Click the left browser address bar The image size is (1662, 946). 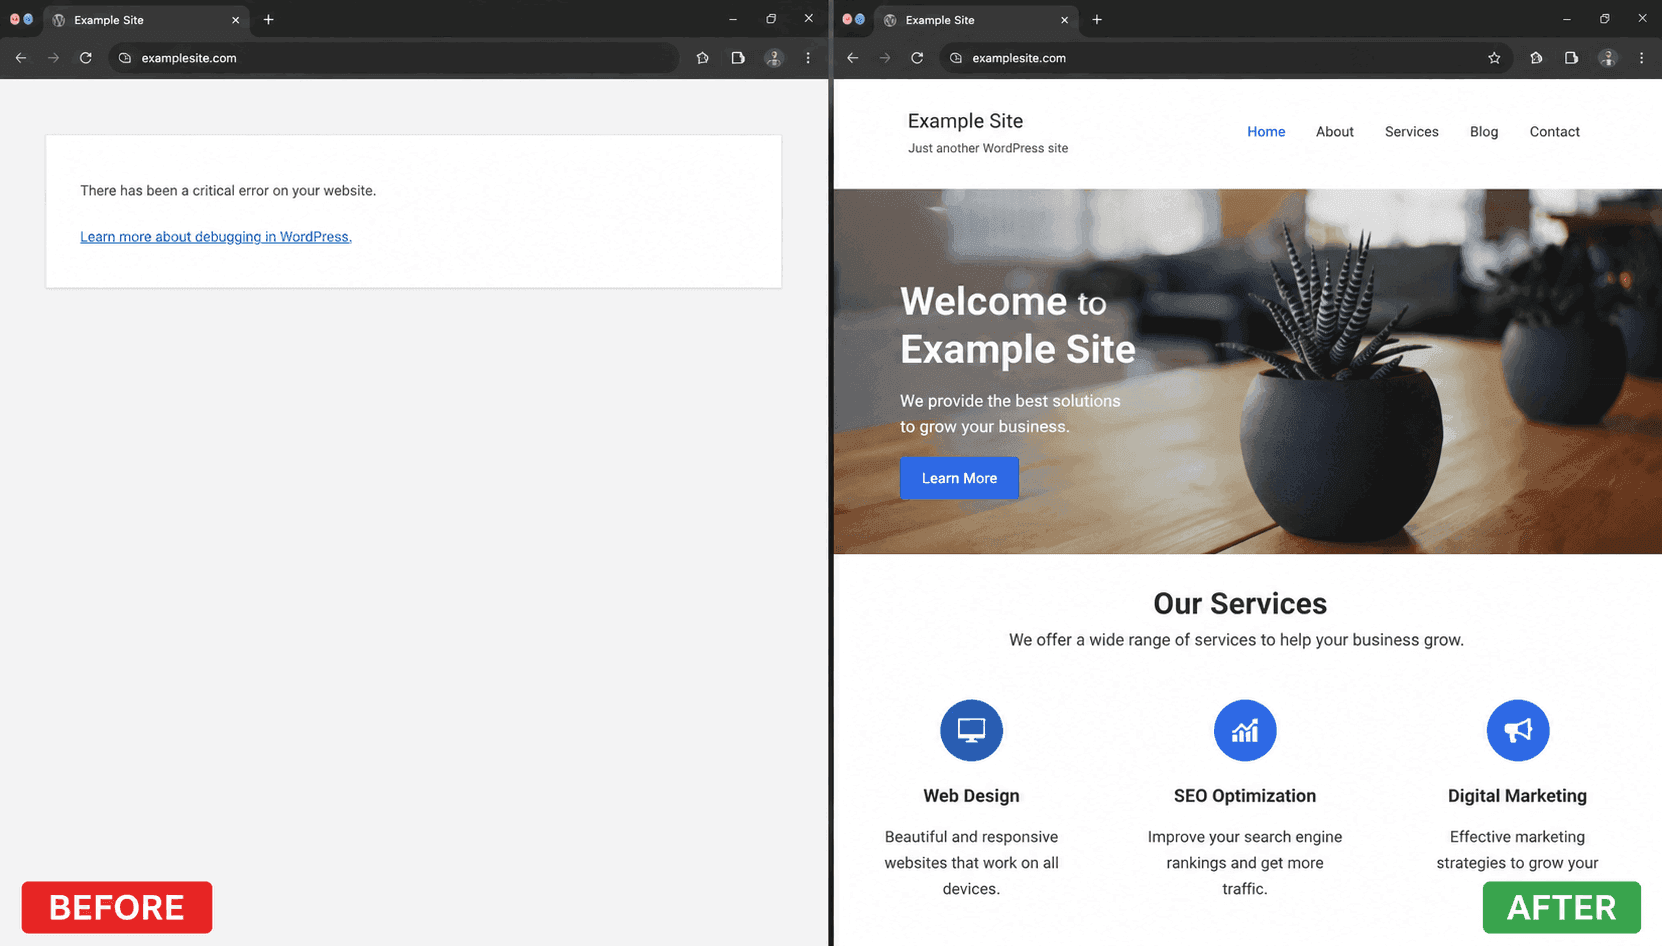click(392, 58)
